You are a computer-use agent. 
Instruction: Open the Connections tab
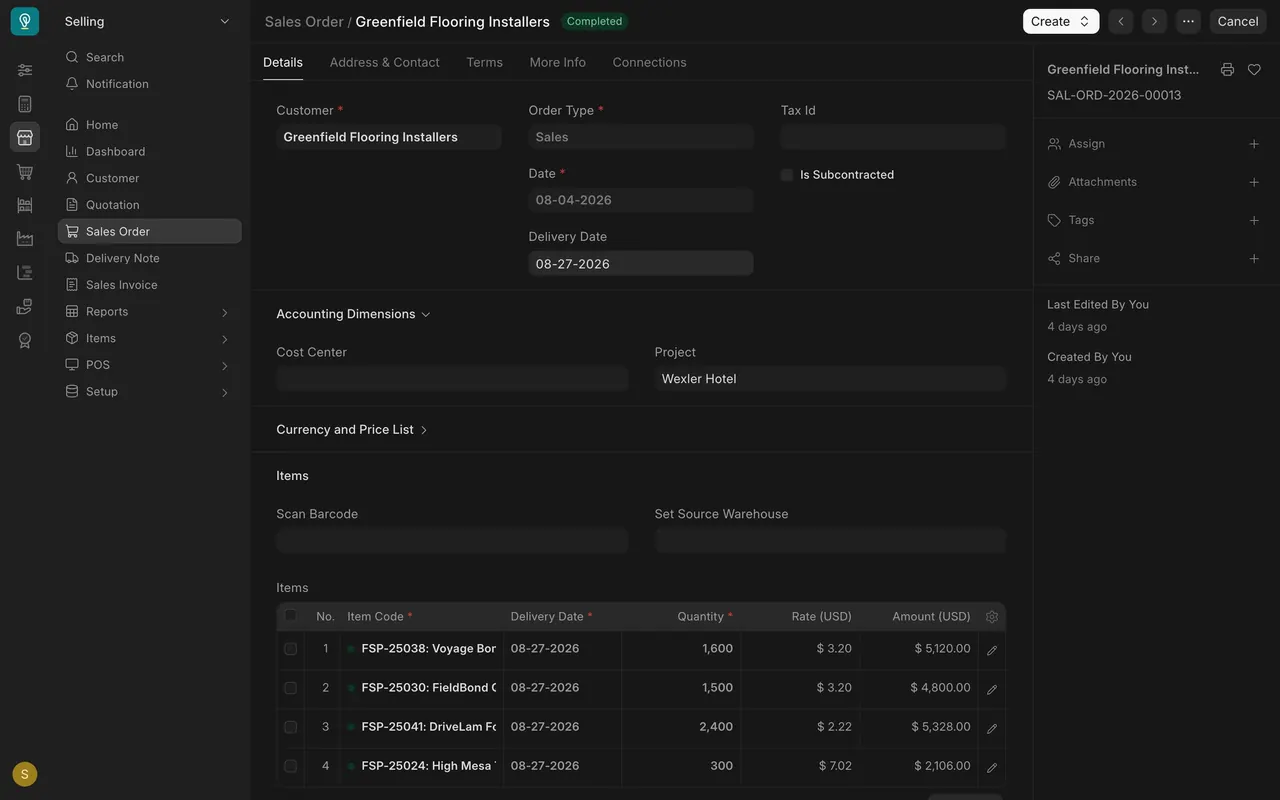[x=649, y=62]
